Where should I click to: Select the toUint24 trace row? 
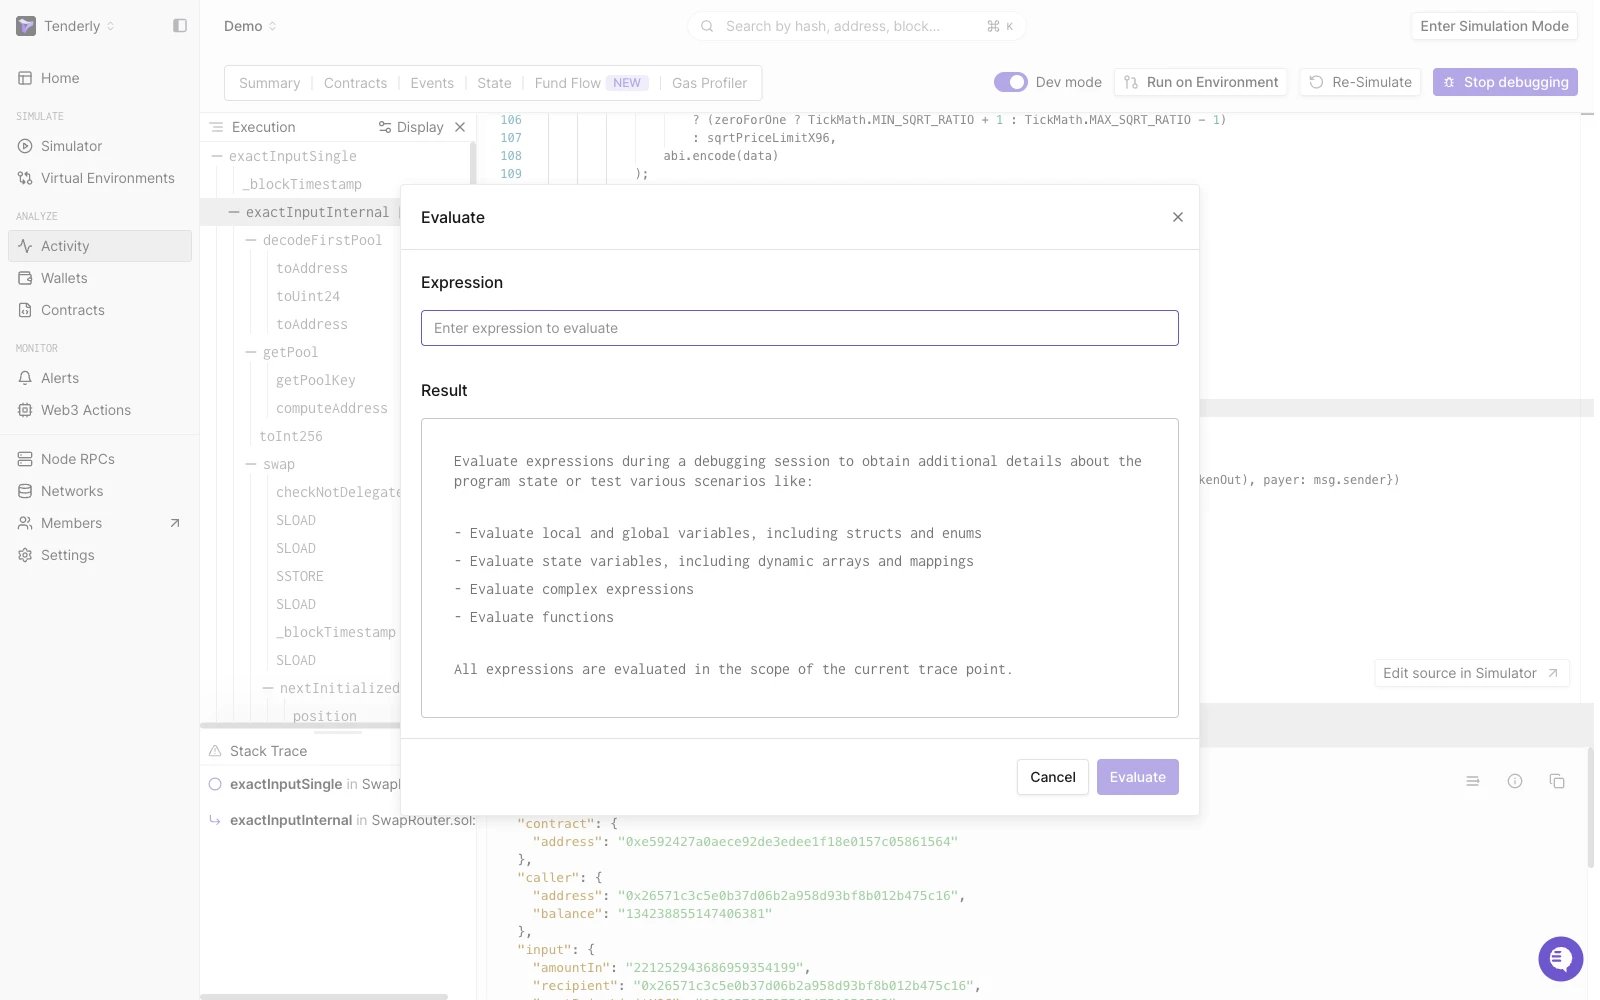point(308,296)
